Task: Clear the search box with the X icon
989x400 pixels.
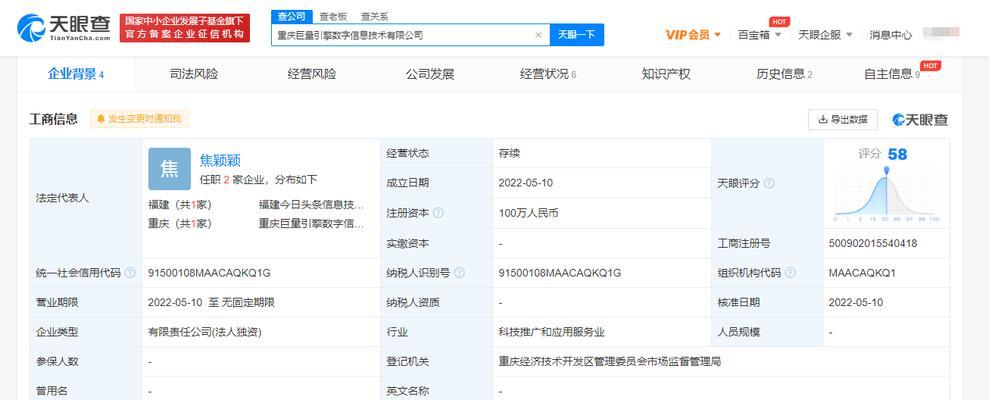Action: (x=538, y=35)
